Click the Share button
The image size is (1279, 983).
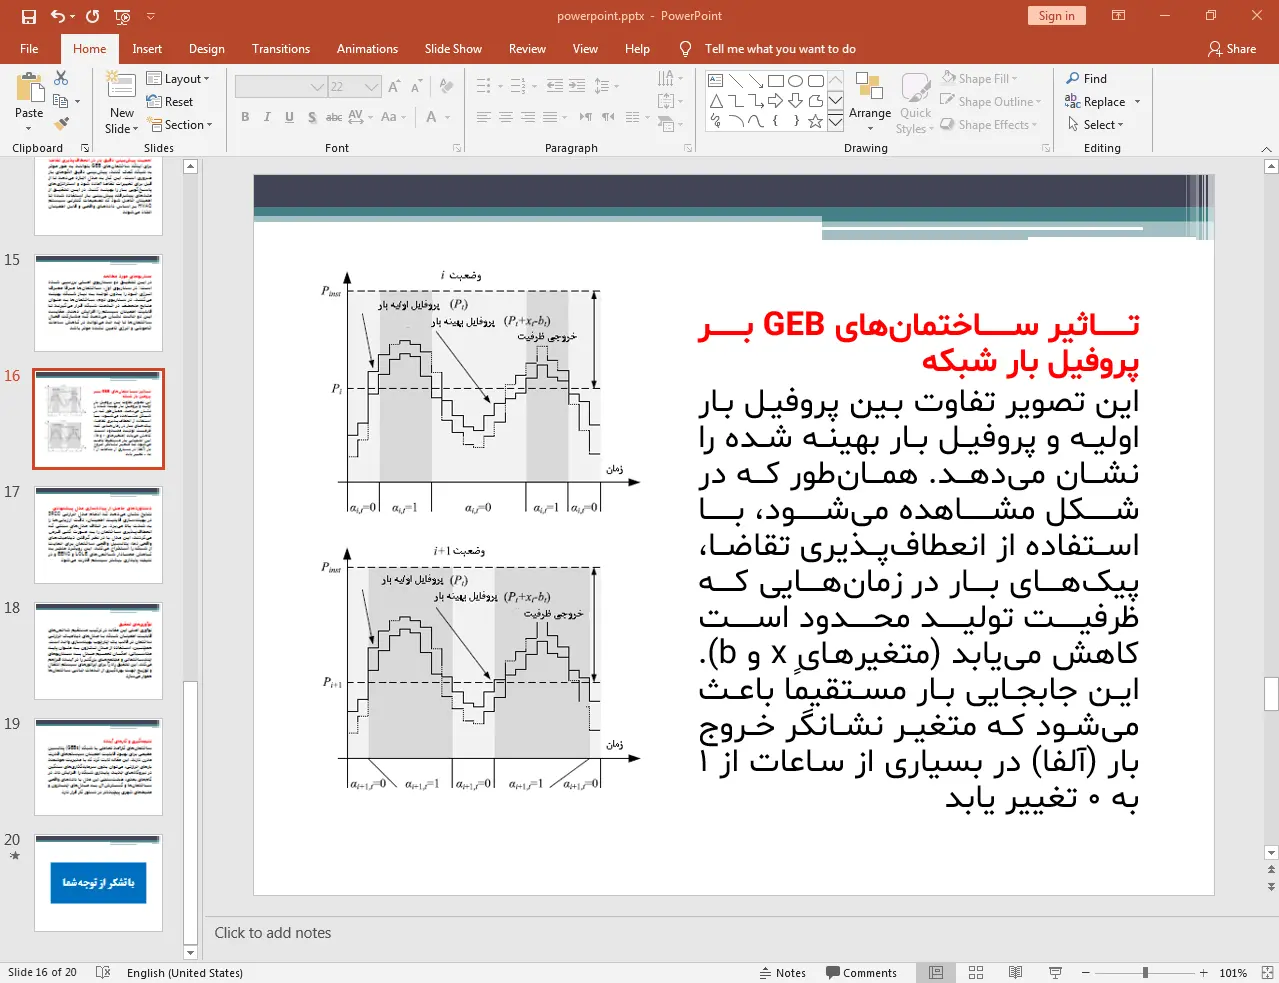point(1232,49)
